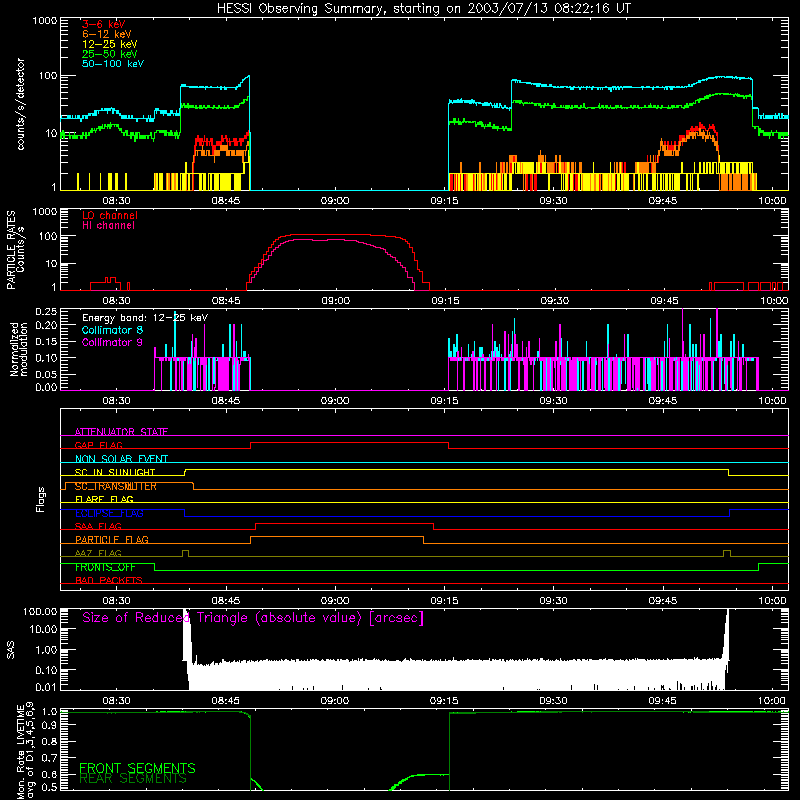Click the white SAS triangle-size band

click(457, 674)
